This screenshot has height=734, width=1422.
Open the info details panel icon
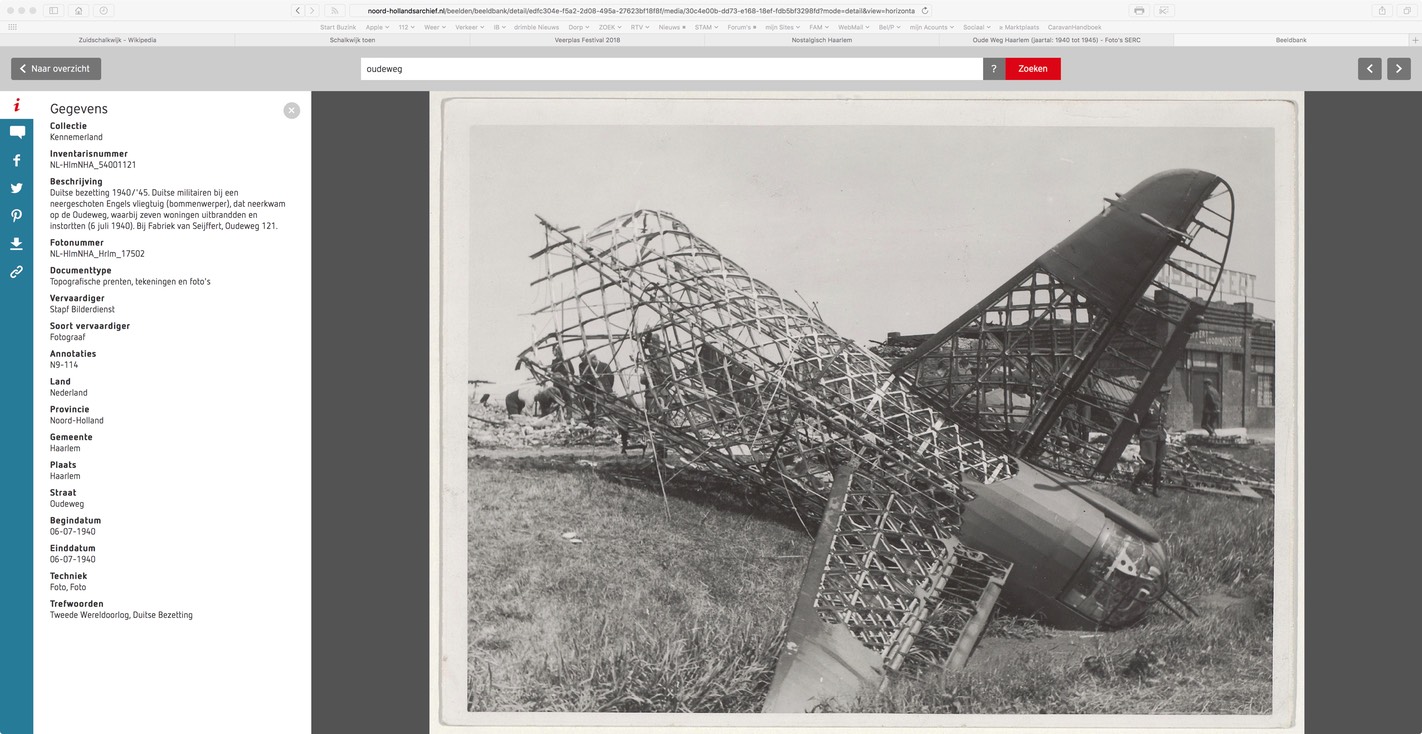(17, 105)
